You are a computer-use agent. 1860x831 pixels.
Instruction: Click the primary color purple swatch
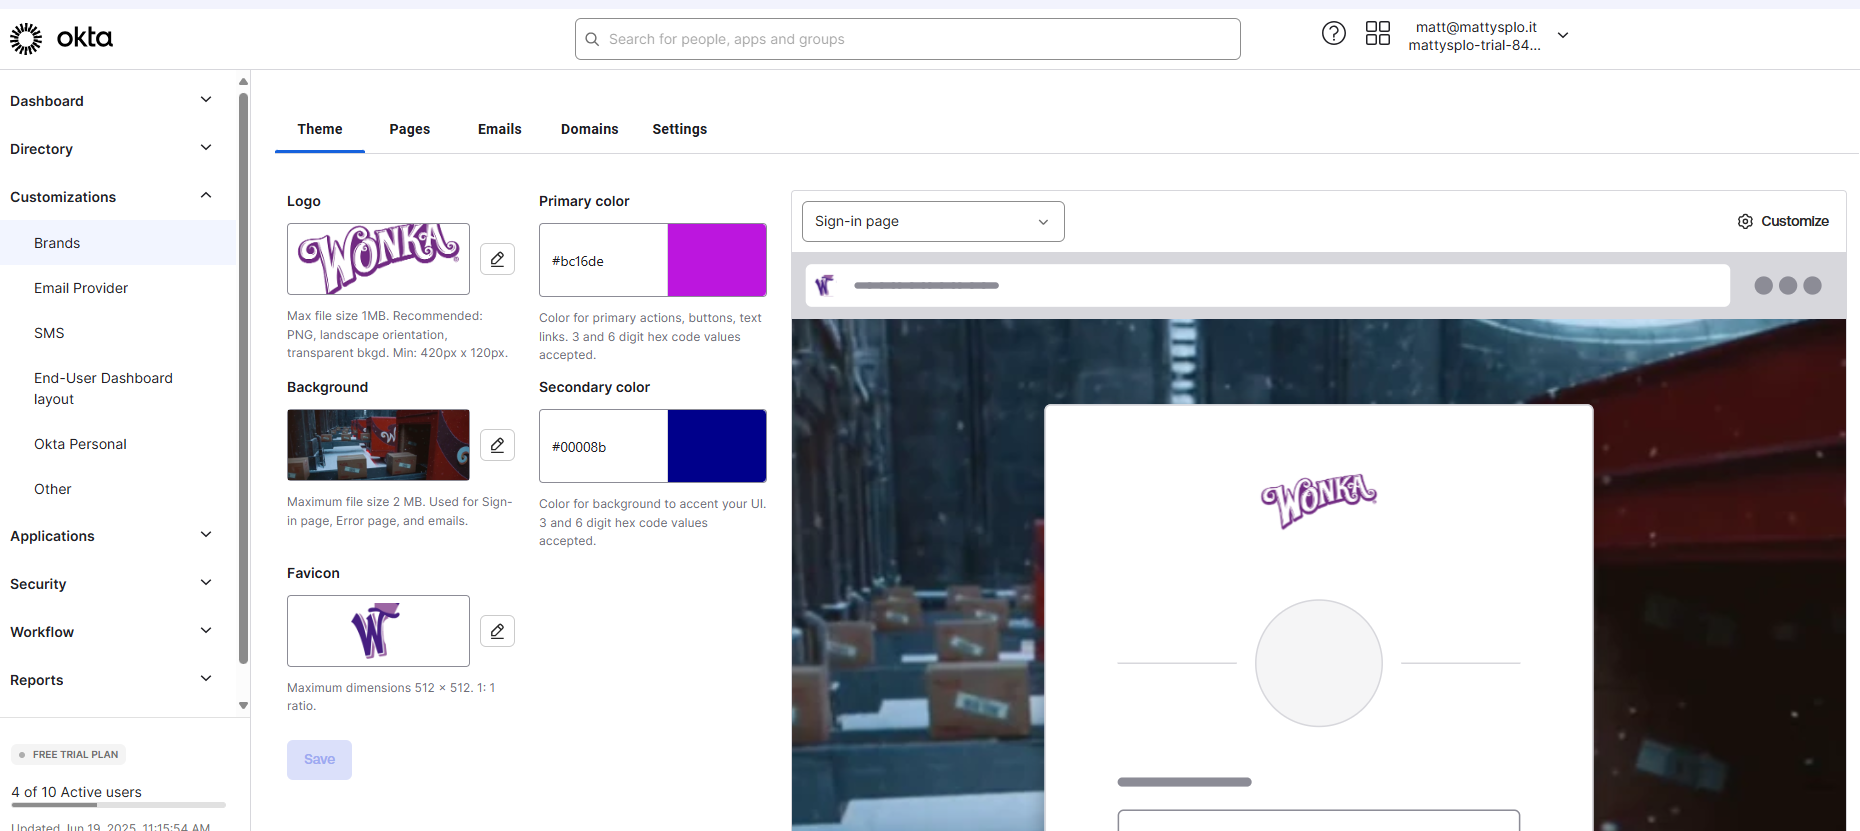coord(717,260)
